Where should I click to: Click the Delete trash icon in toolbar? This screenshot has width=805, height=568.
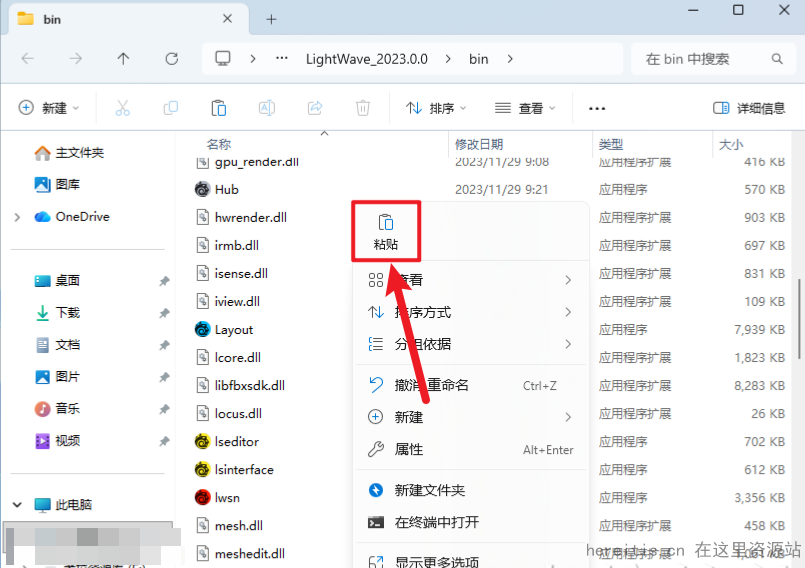(x=362, y=108)
